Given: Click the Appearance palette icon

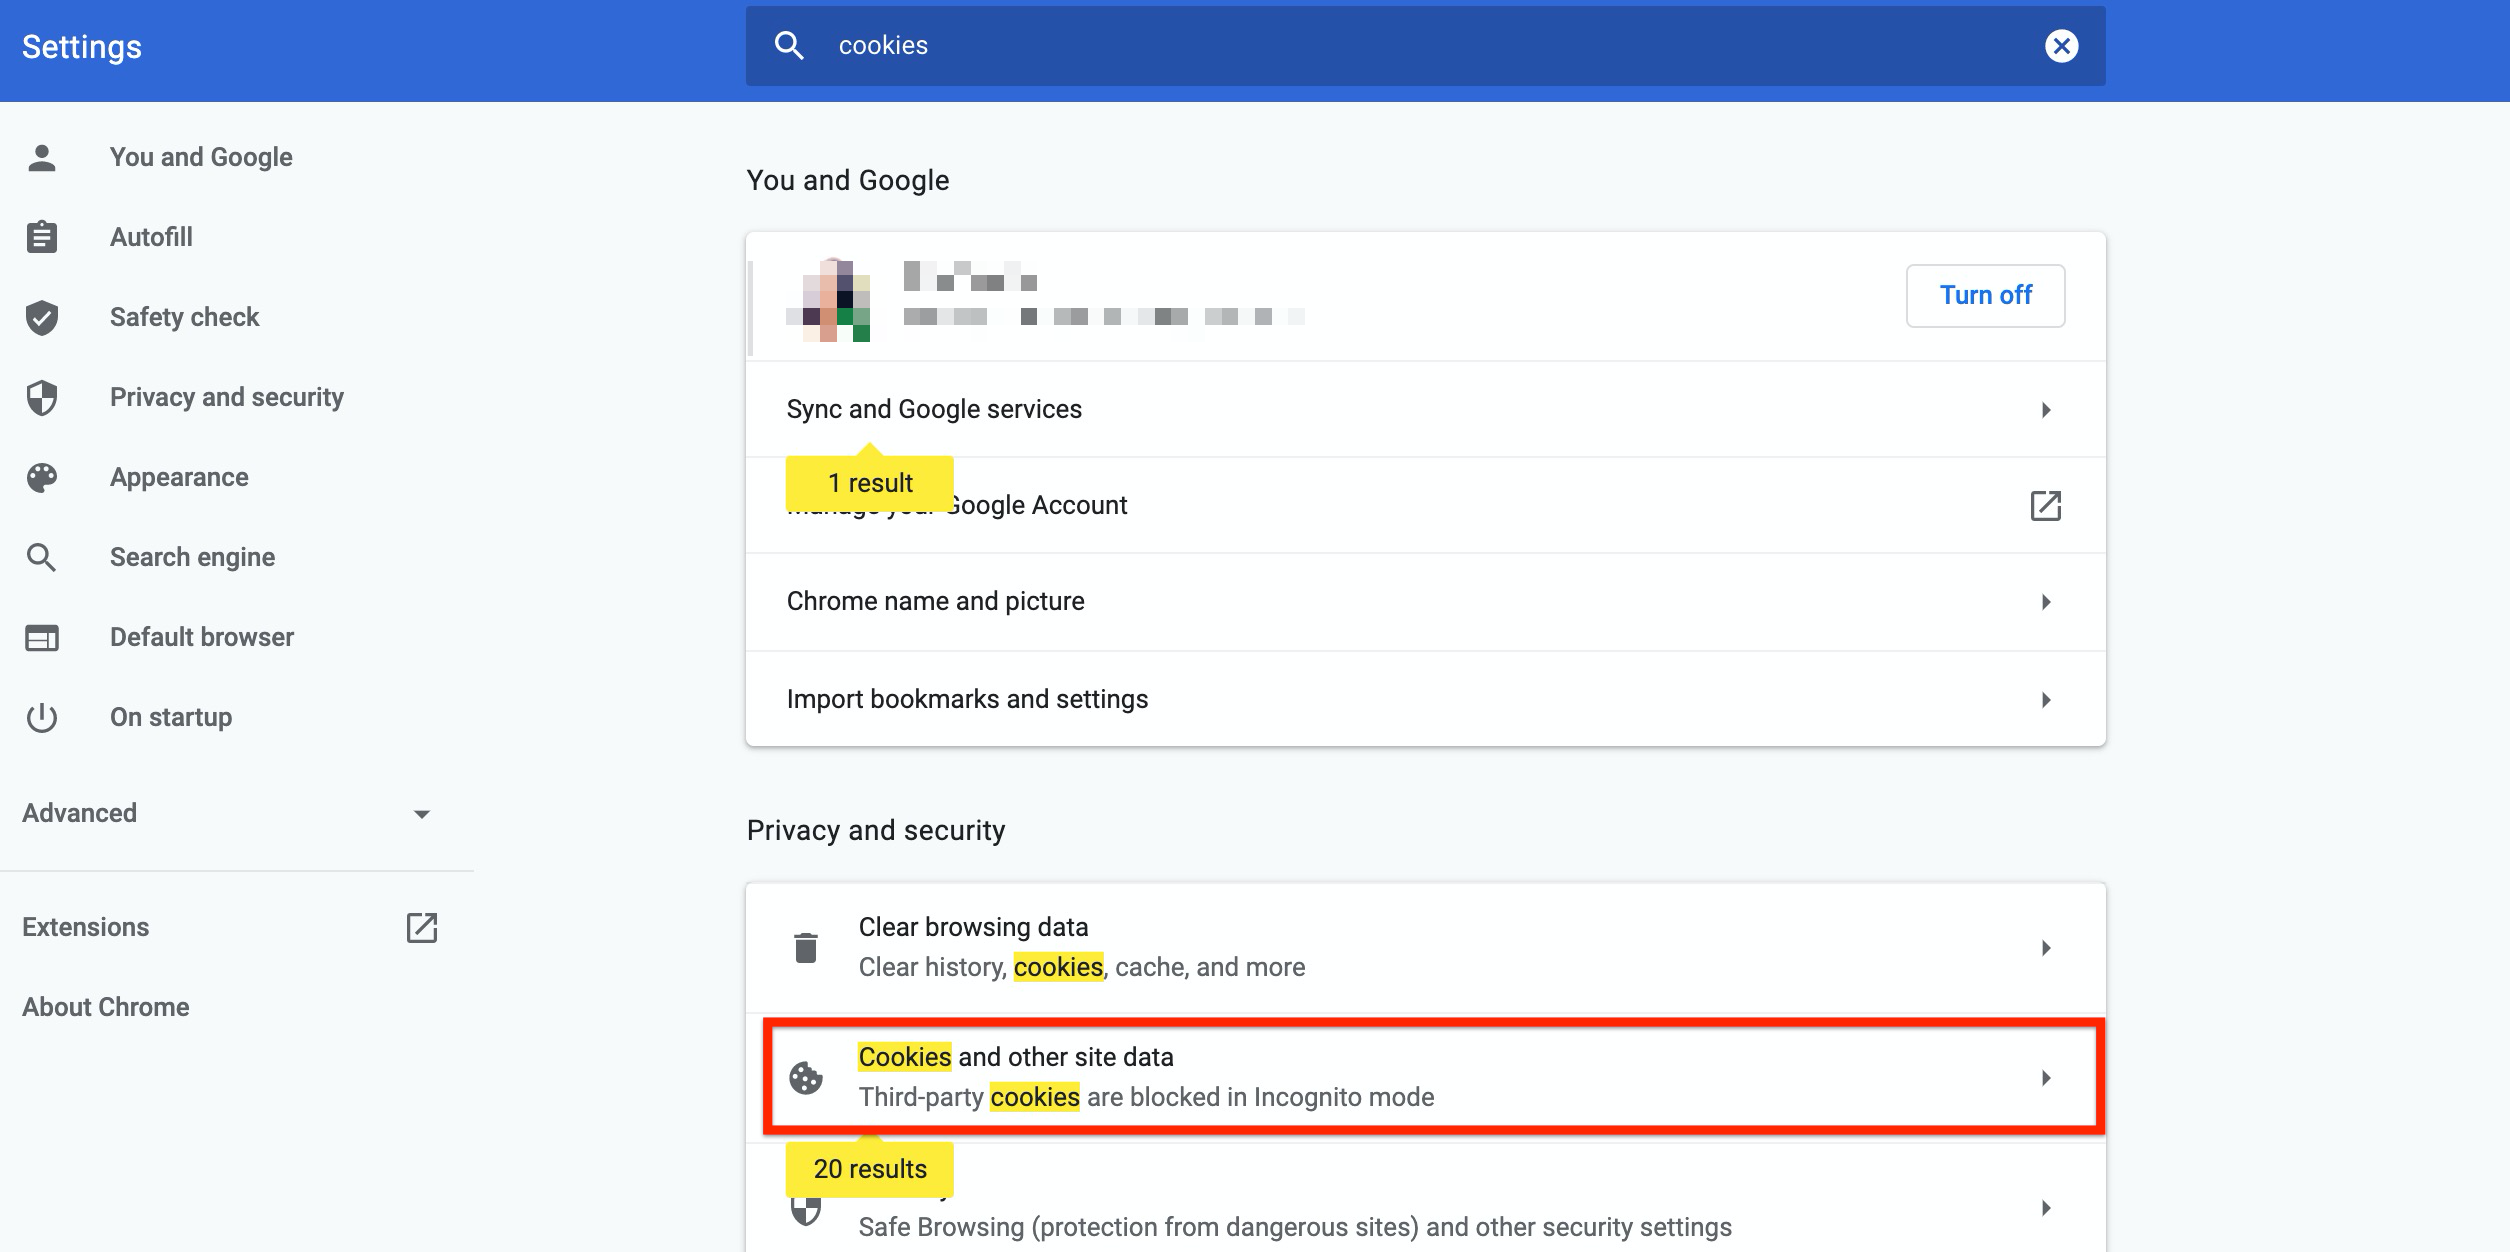Looking at the screenshot, I should coord(42,477).
